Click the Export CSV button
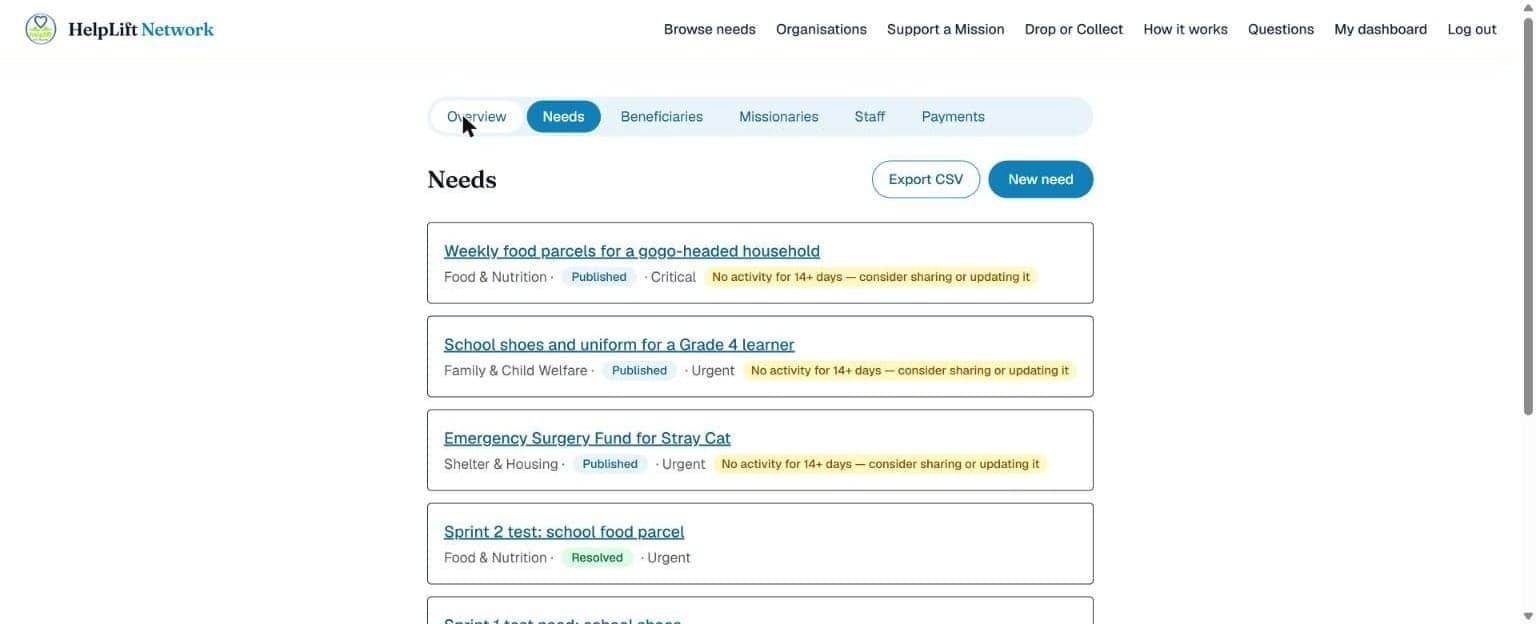This screenshot has height=624, width=1536. pyautogui.click(x=926, y=180)
